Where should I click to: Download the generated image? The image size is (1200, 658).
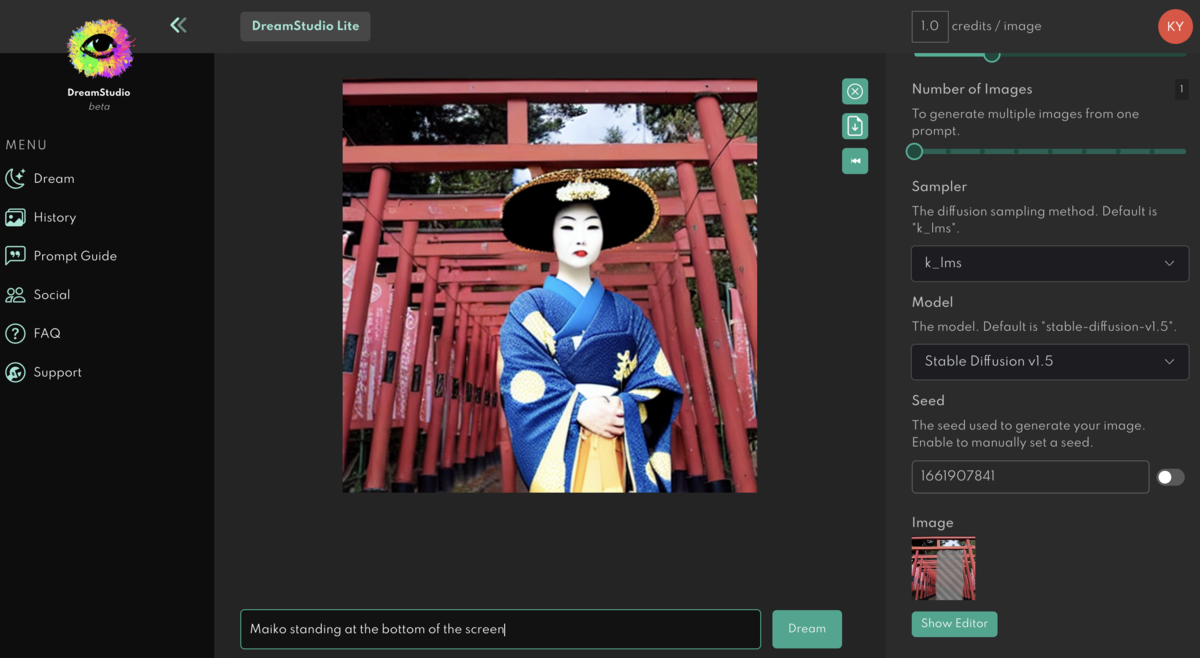tap(855, 126)
